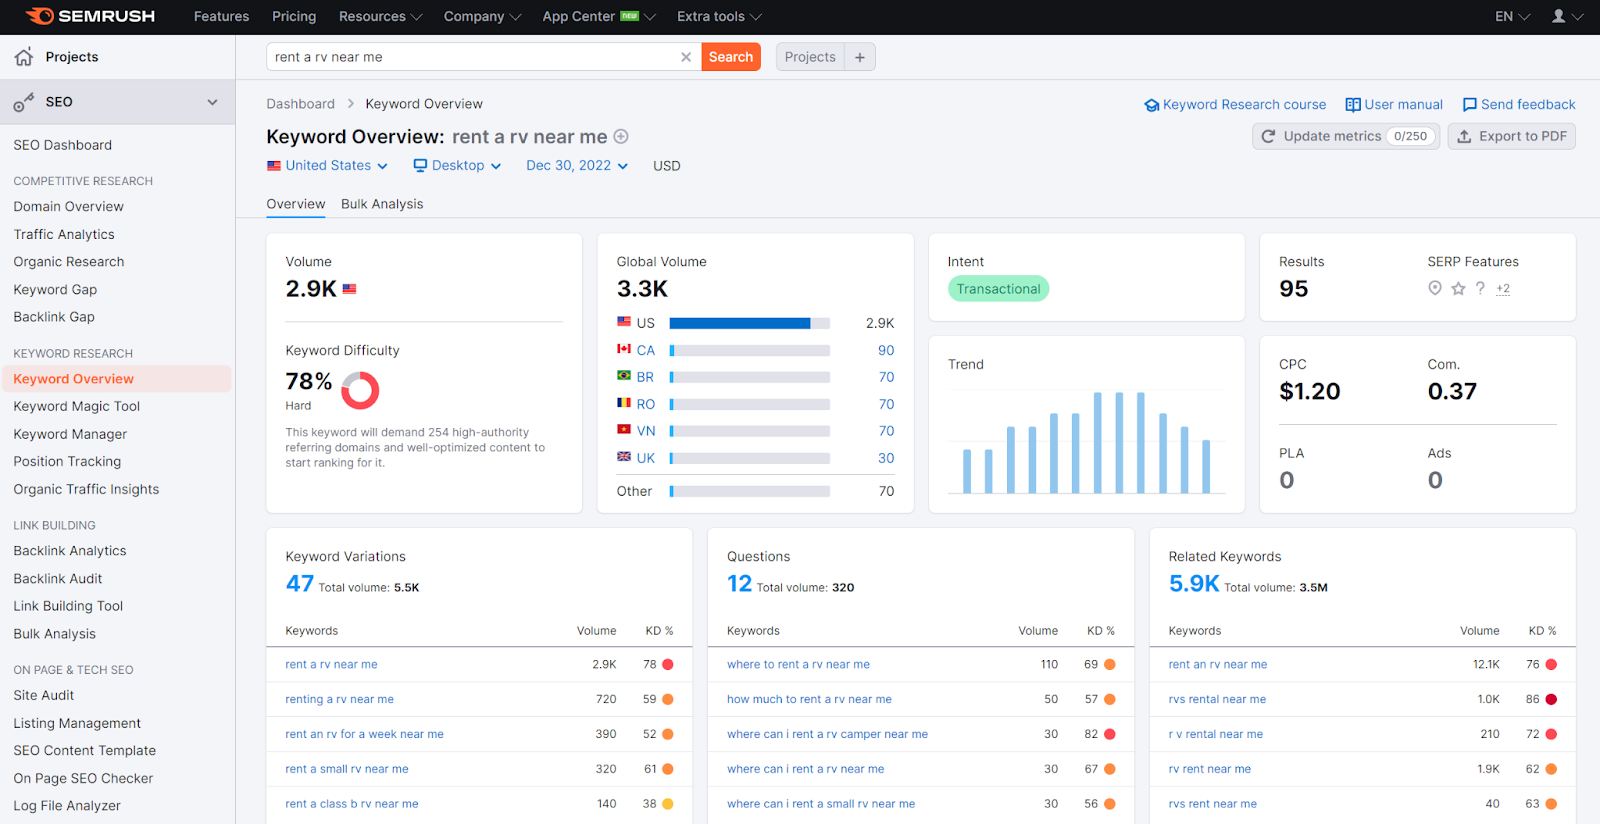Click the question mark SERP feature icon
Screen dimensions: 1600x824
(x=1480, y=288)
